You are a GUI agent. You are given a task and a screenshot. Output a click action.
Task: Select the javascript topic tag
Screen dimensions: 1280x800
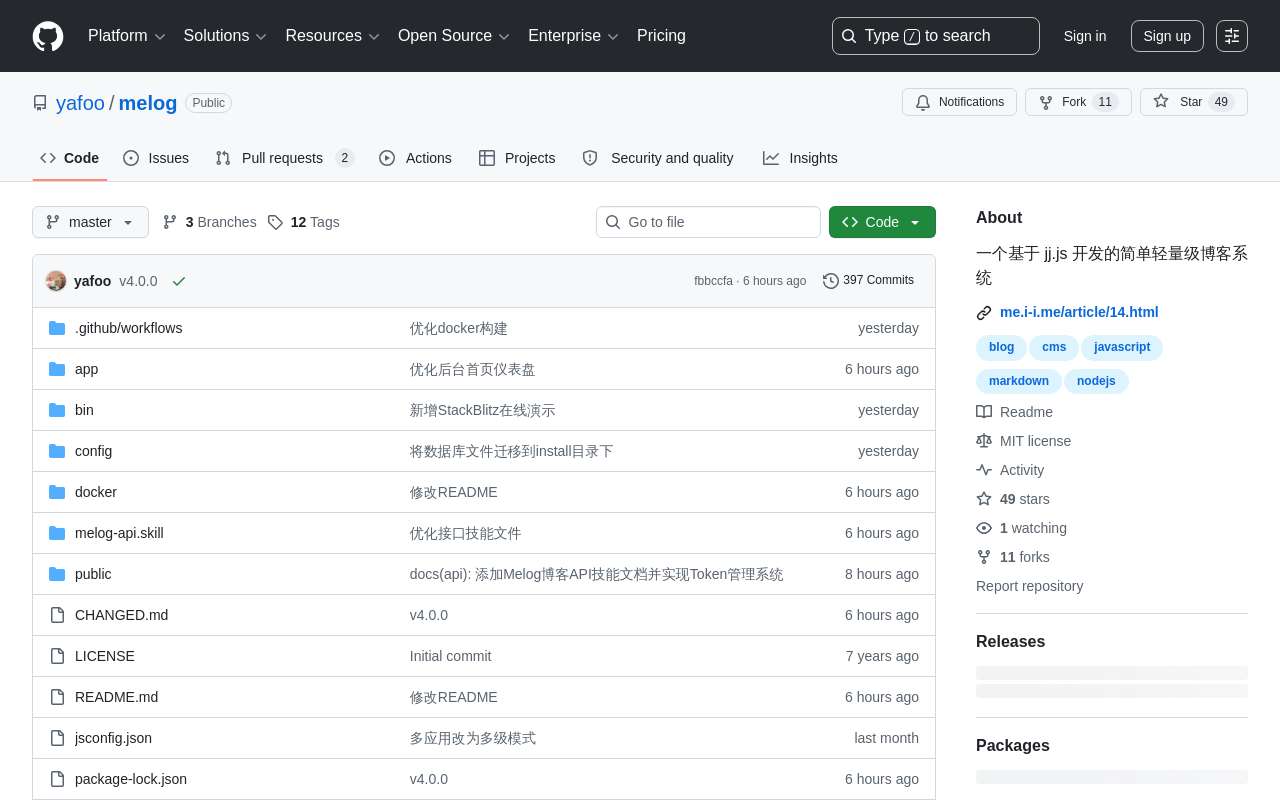point(1122,347)
